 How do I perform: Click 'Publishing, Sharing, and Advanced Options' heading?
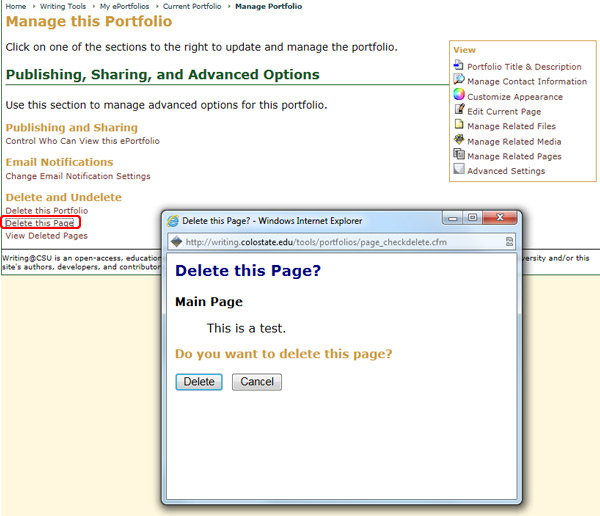point(163,75)
